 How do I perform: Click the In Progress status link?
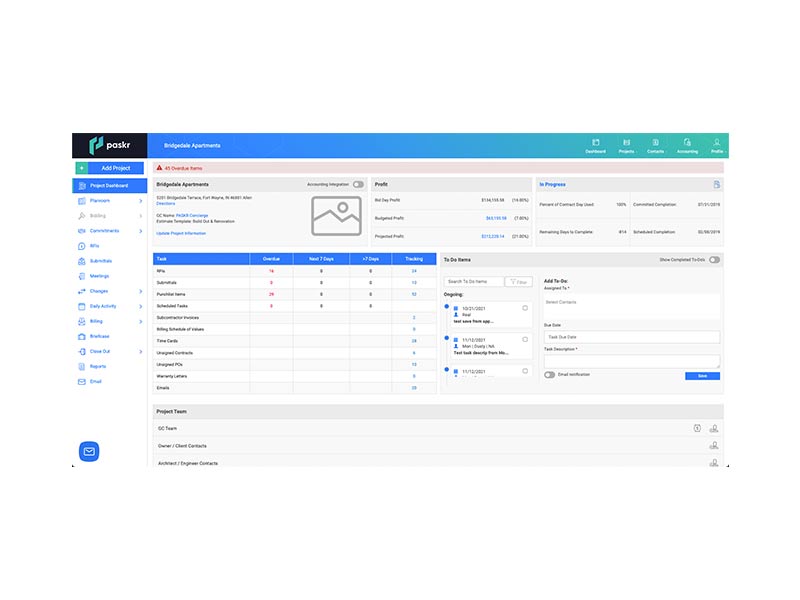pos(553,184)
